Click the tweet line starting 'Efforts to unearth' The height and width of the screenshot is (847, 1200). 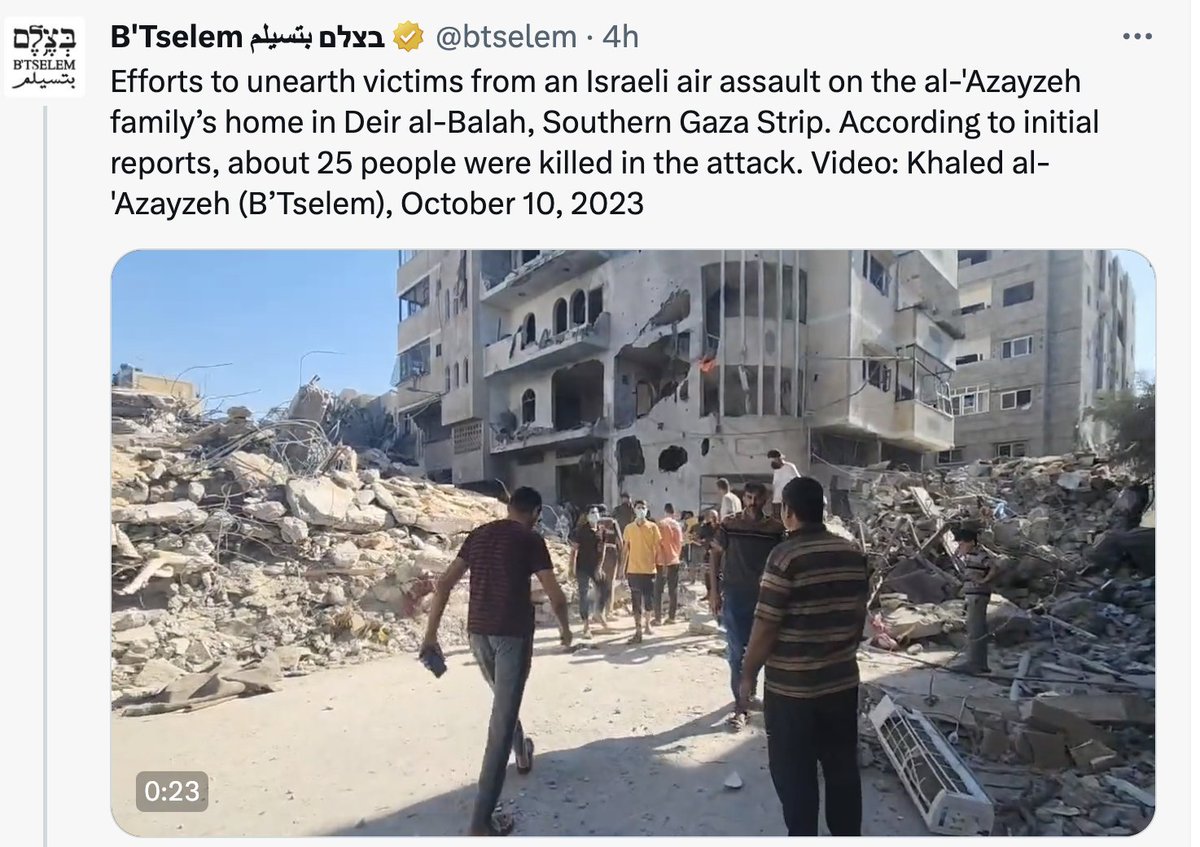pyautogui.click(x=596, y=82)
